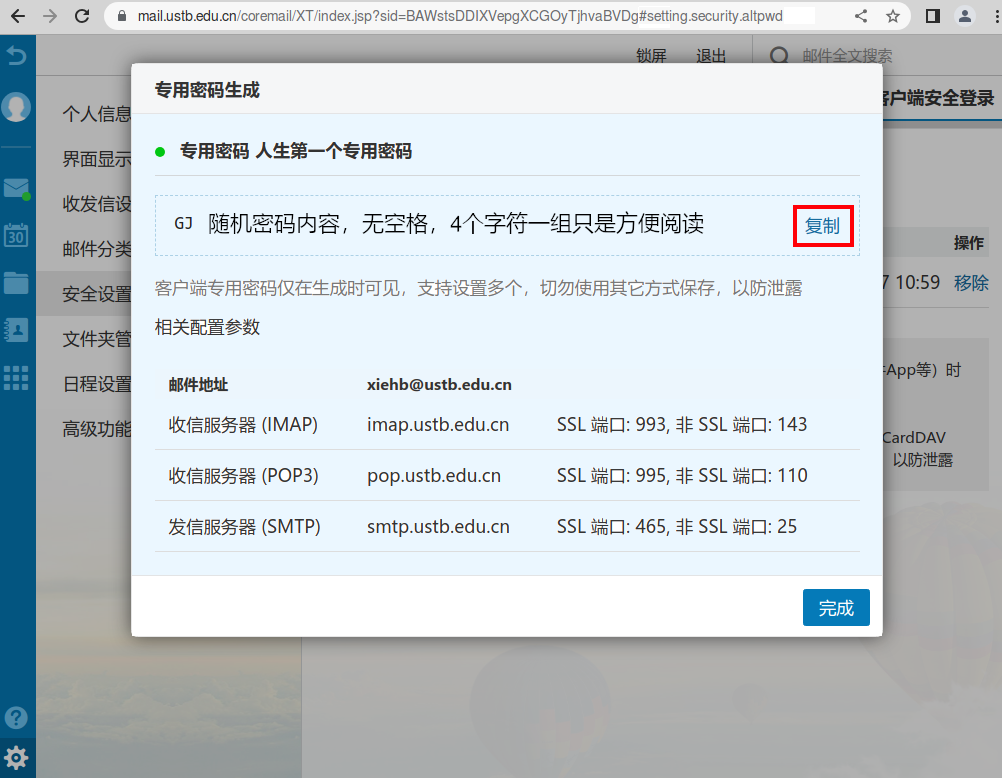1002x778 pixels.
Task: Copy the generated password via 复制
Action: (822, 226)
